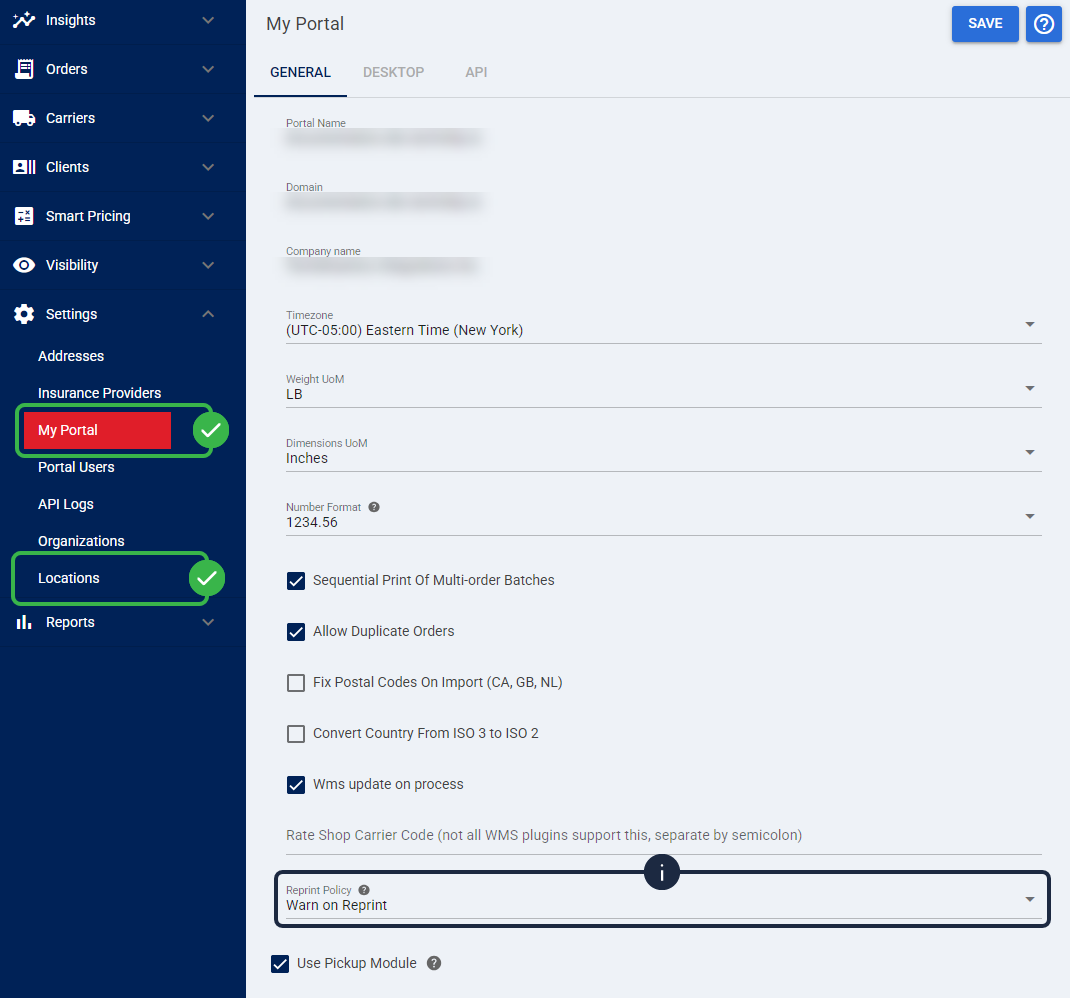Toggle Sequential Print Of Multi-order Batches checkbox
This screenshot has width=1070, height=998.
[x=295, y=580]
